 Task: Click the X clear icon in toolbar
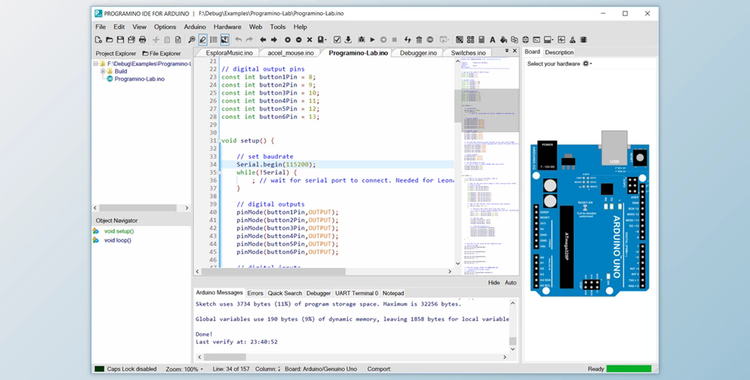pos(309,40)
